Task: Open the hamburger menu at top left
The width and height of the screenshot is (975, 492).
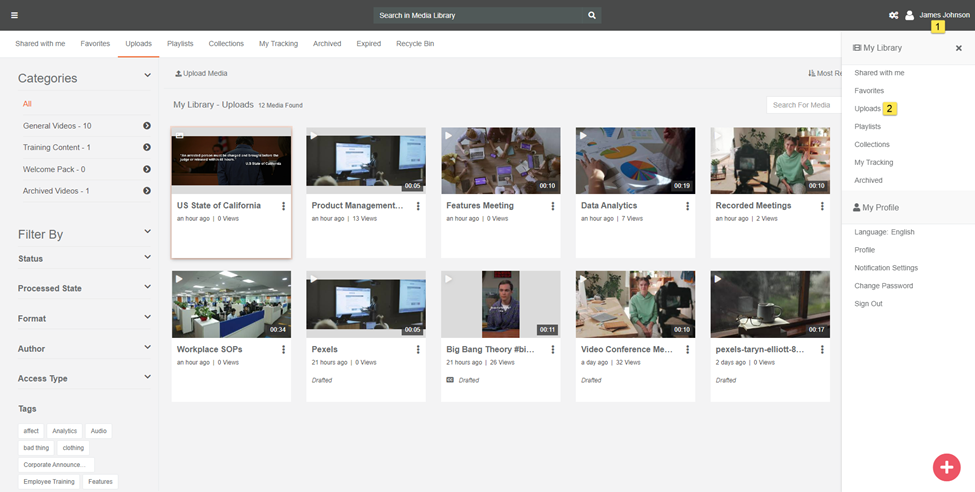Action: tap(14, 15)
